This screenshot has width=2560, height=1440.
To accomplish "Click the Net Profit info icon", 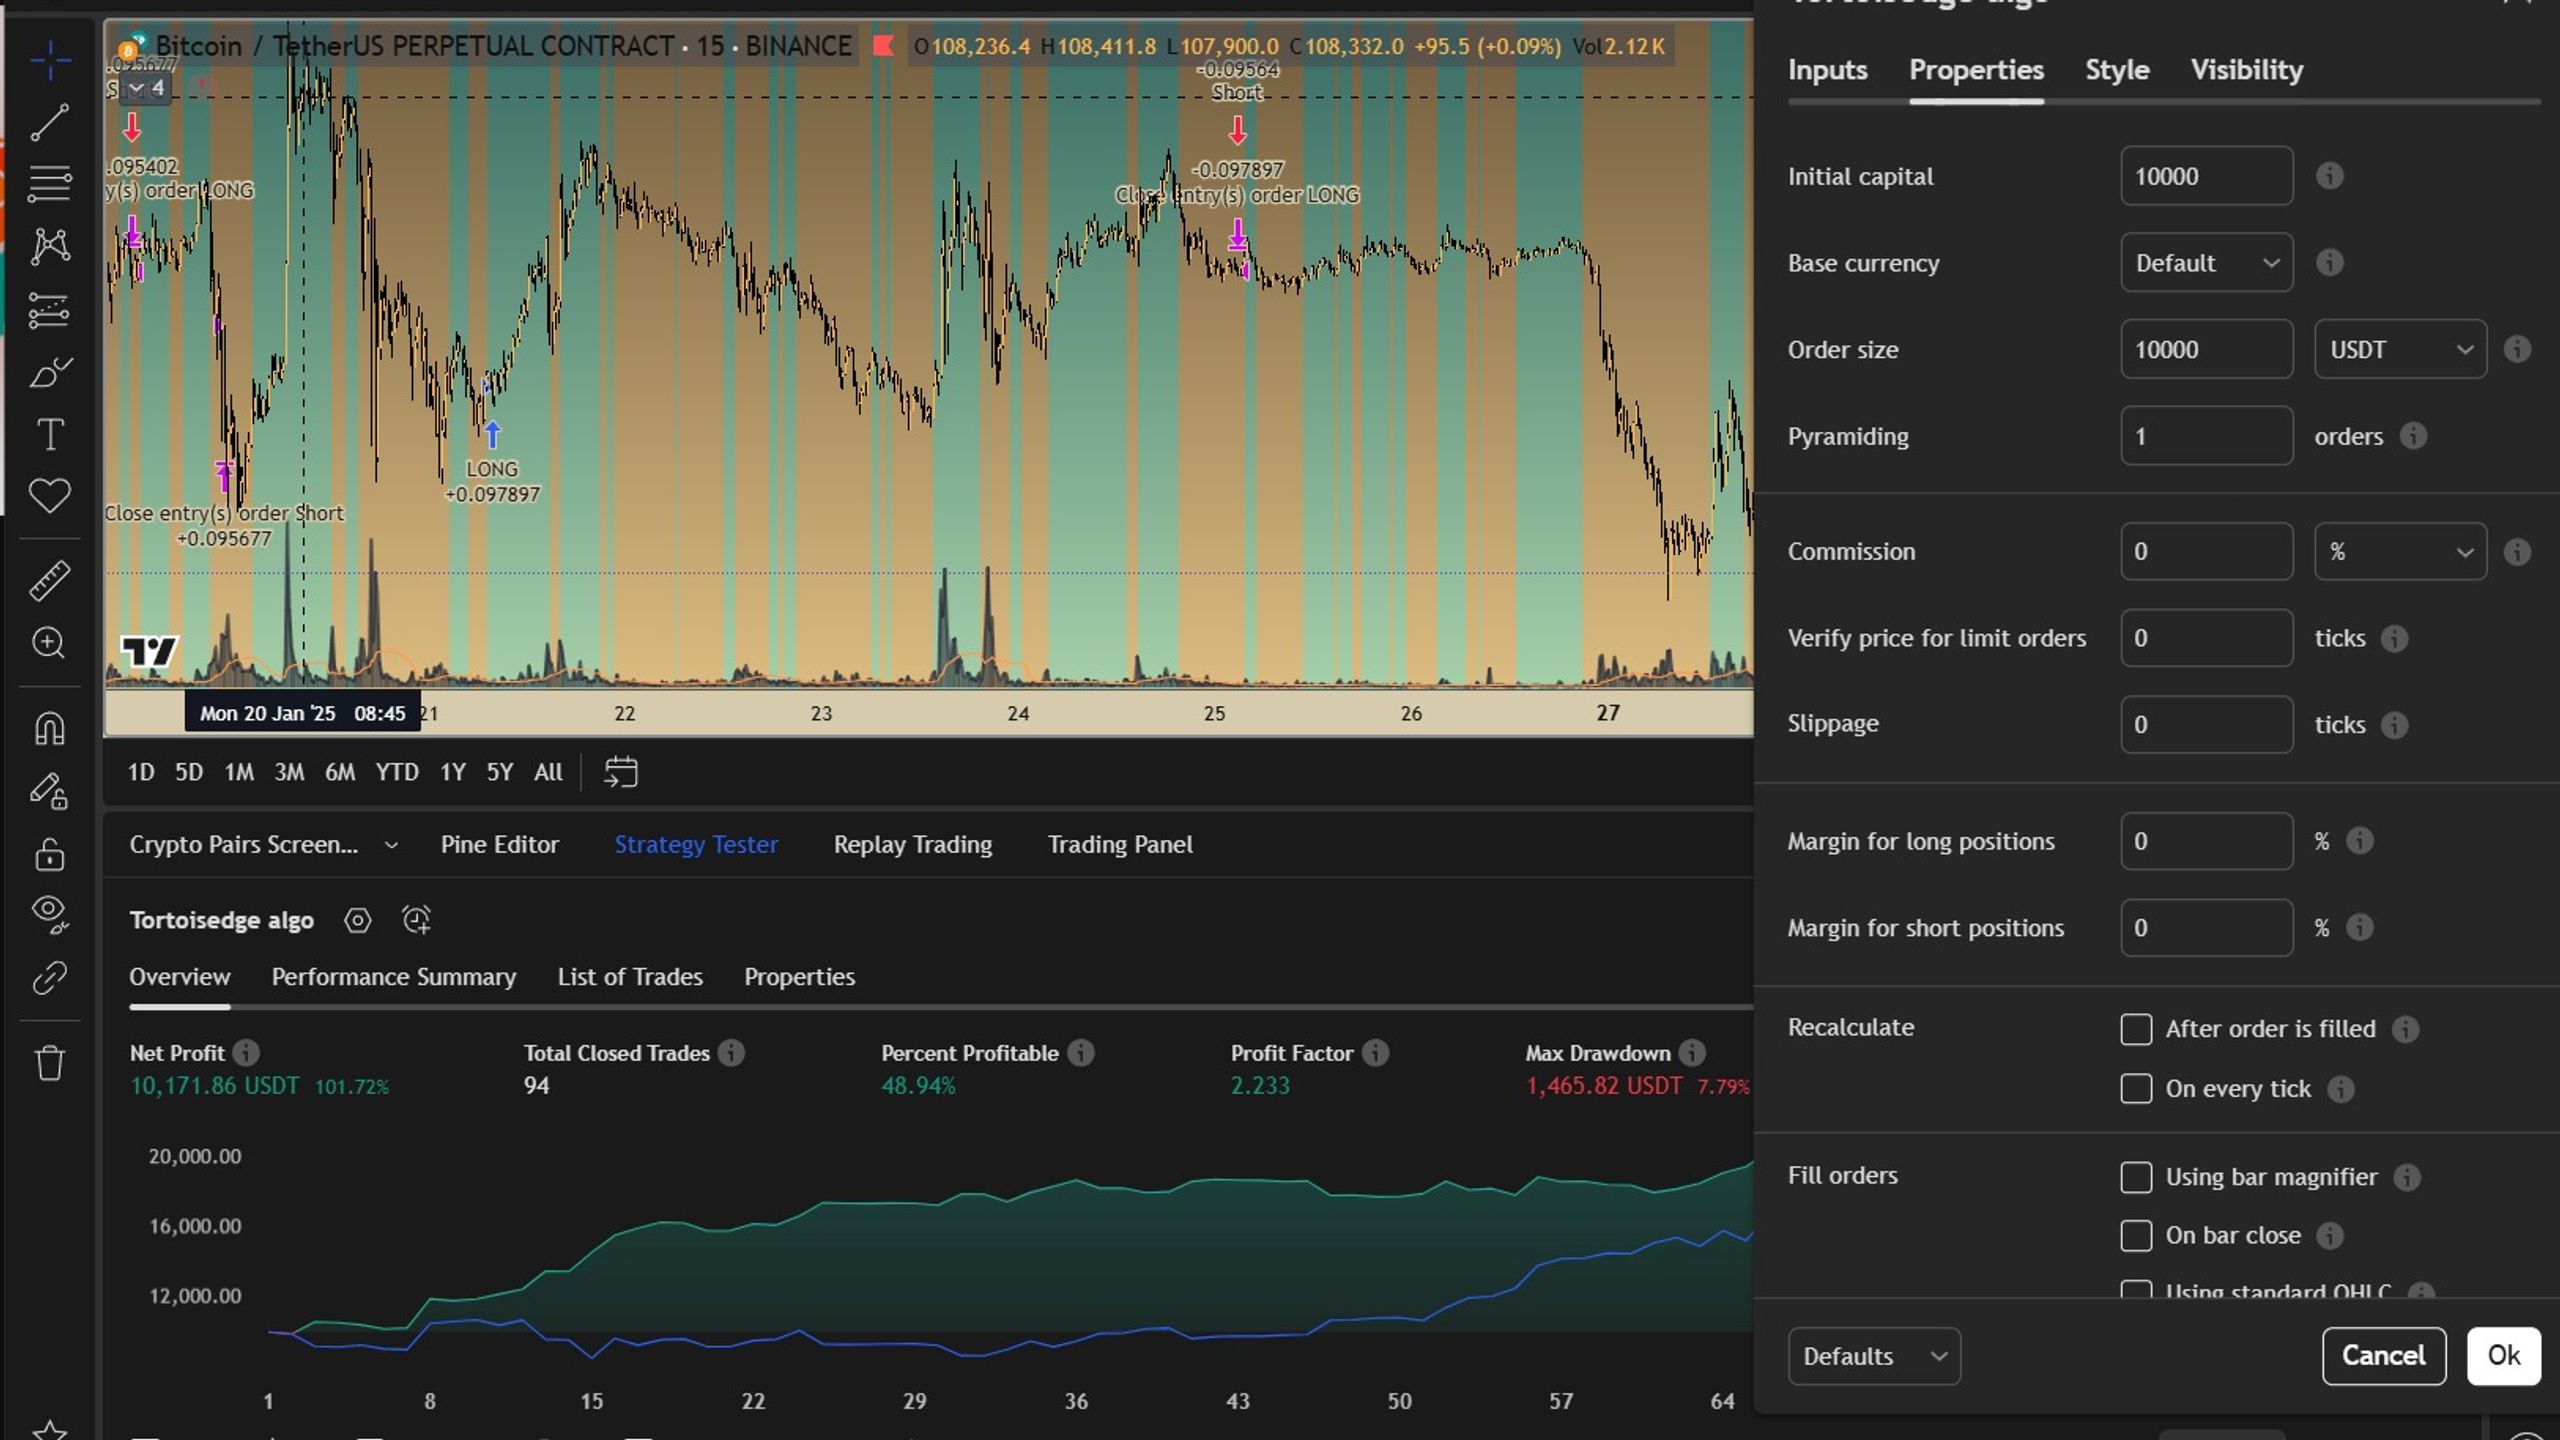I will [246, 1053].
